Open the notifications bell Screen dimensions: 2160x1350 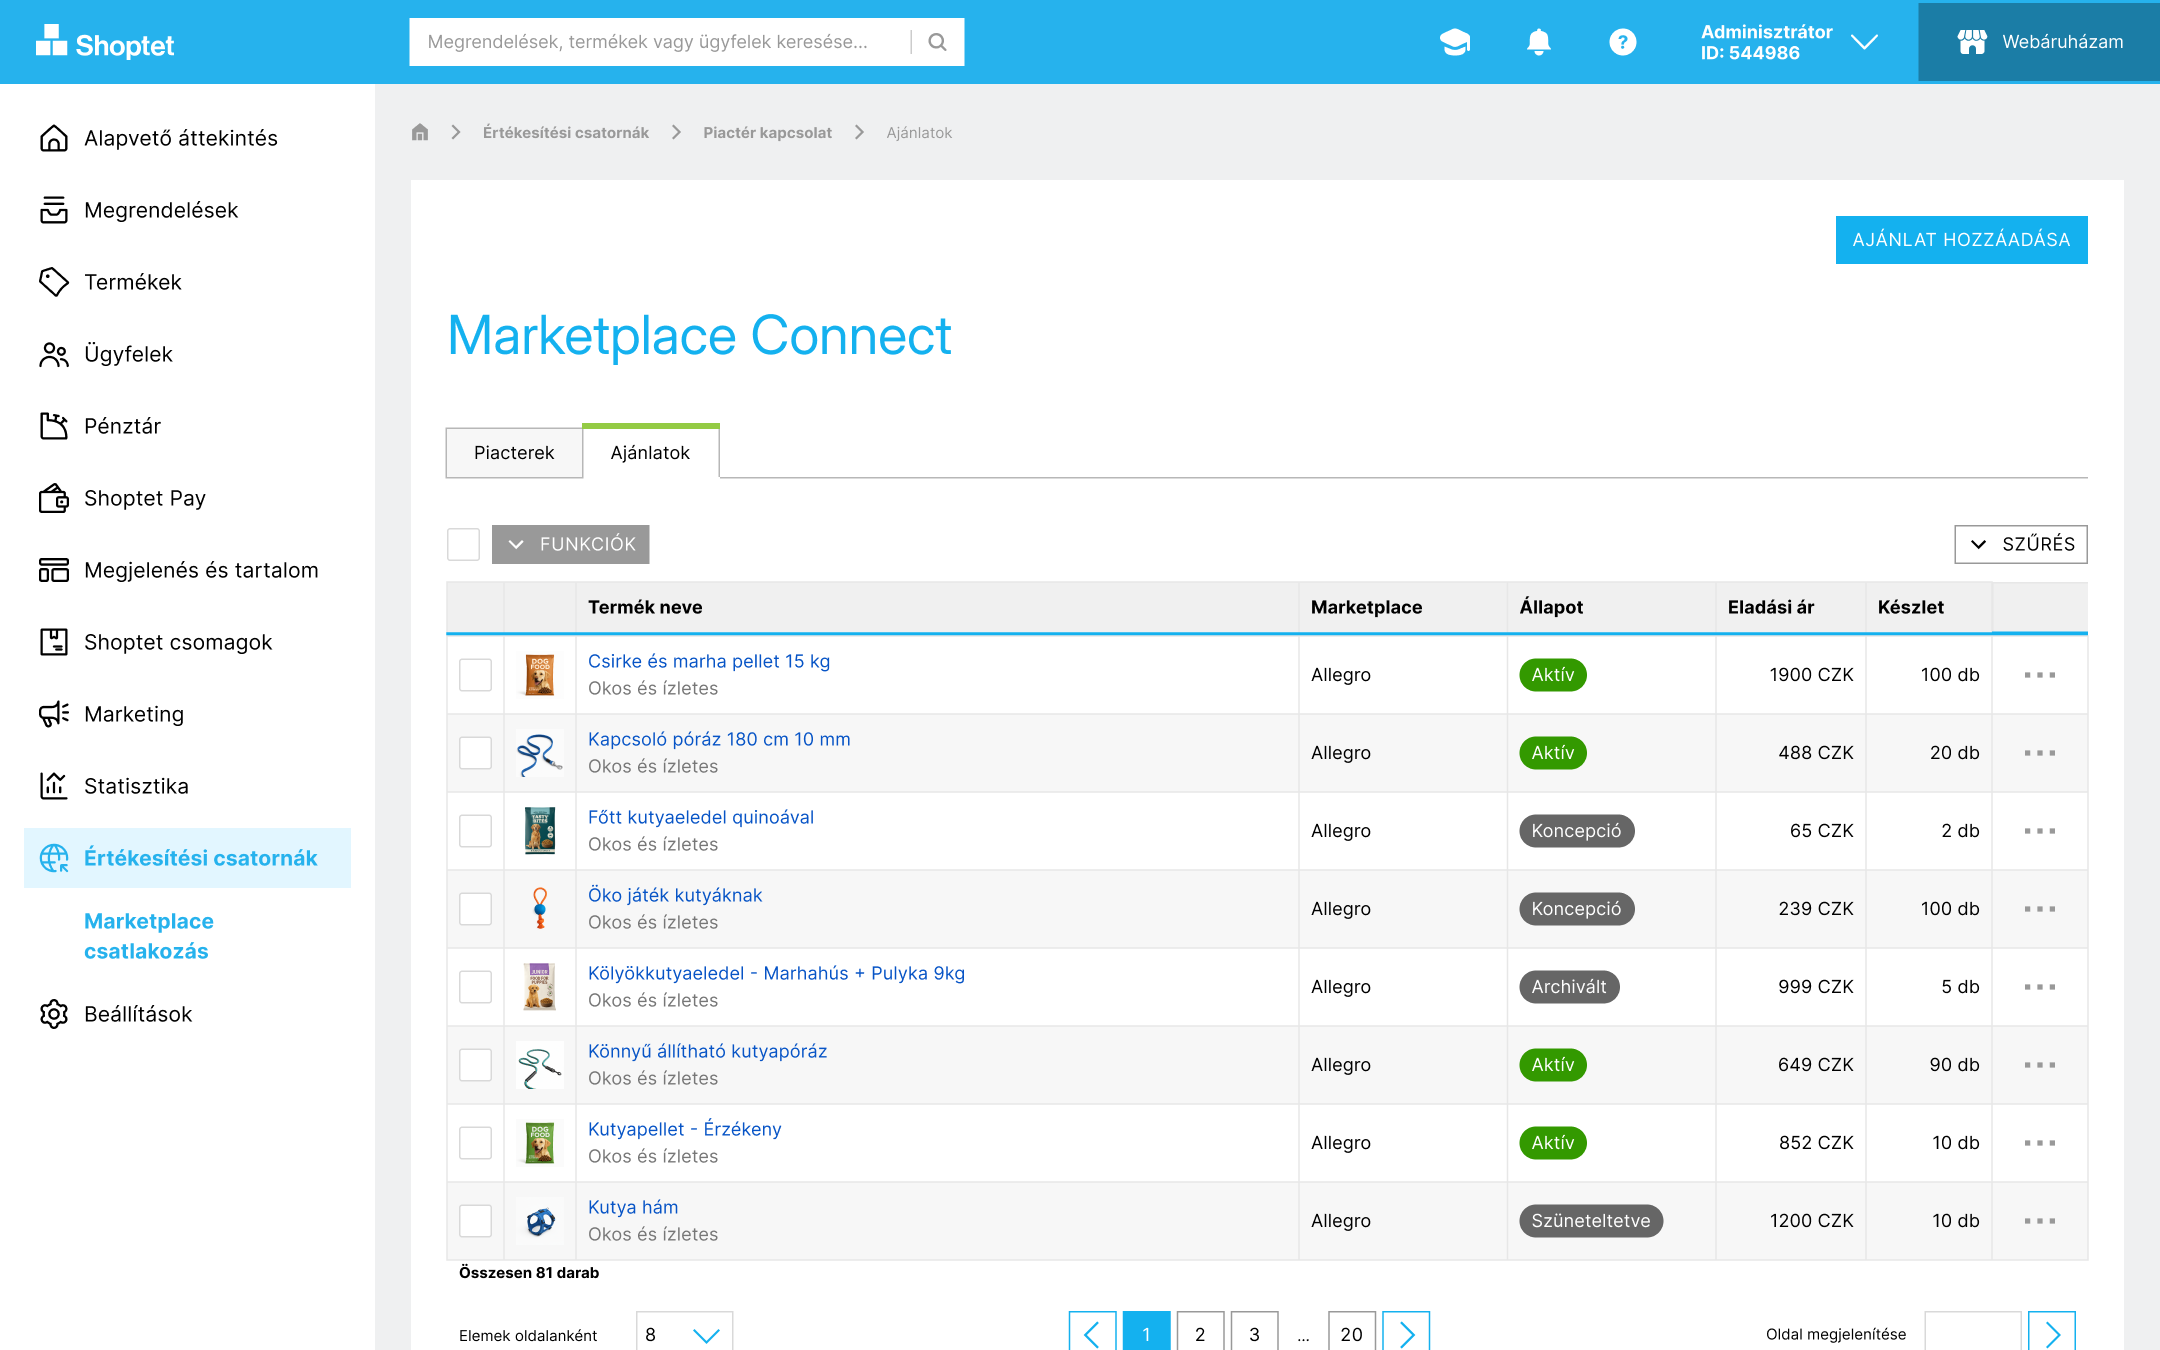coord(1538,42)
